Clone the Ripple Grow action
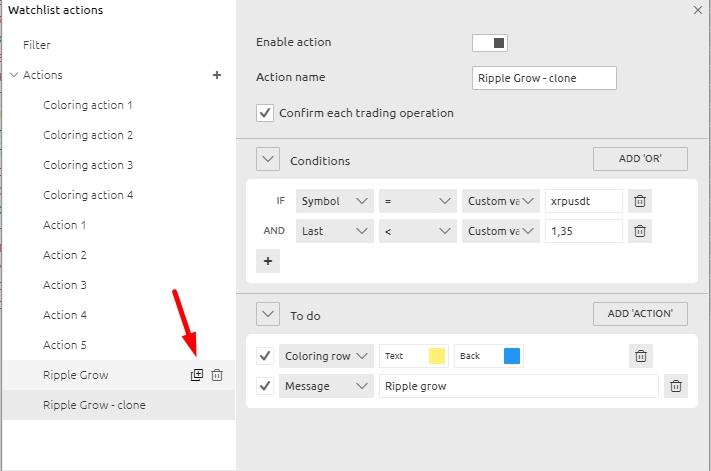This screenshot has height=471, width=711. (197, 375)
